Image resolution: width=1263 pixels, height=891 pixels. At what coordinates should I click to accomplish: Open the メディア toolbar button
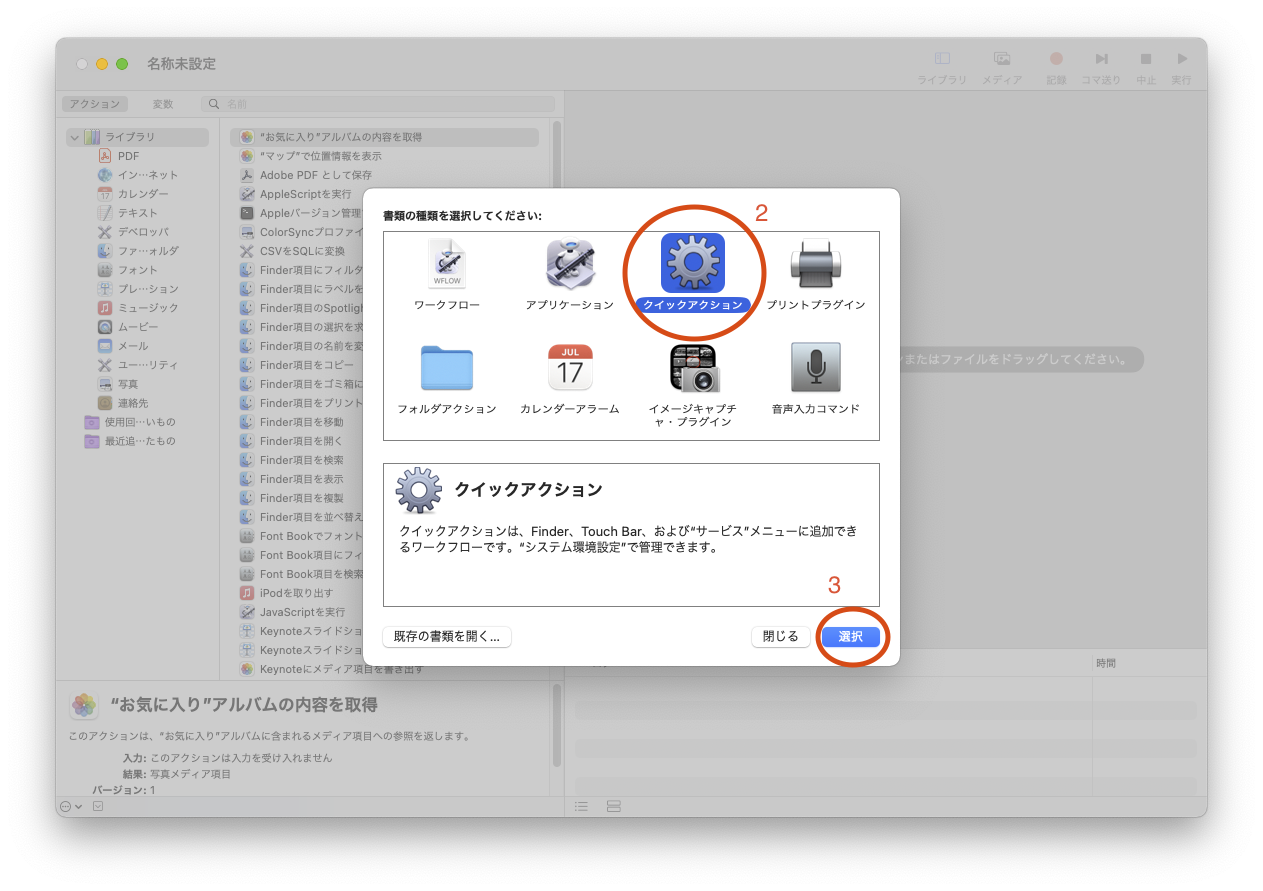tap(1001, 67)
